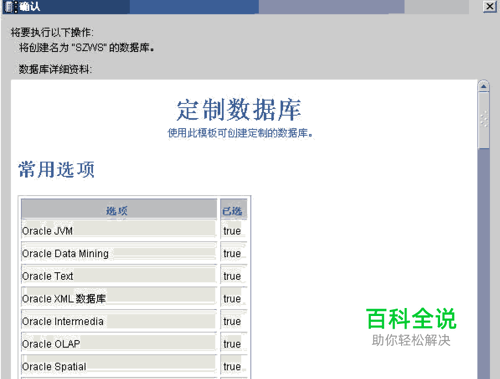Click the true value for Oracle Spatial
The image size is (500, 379).
(232, 367)
